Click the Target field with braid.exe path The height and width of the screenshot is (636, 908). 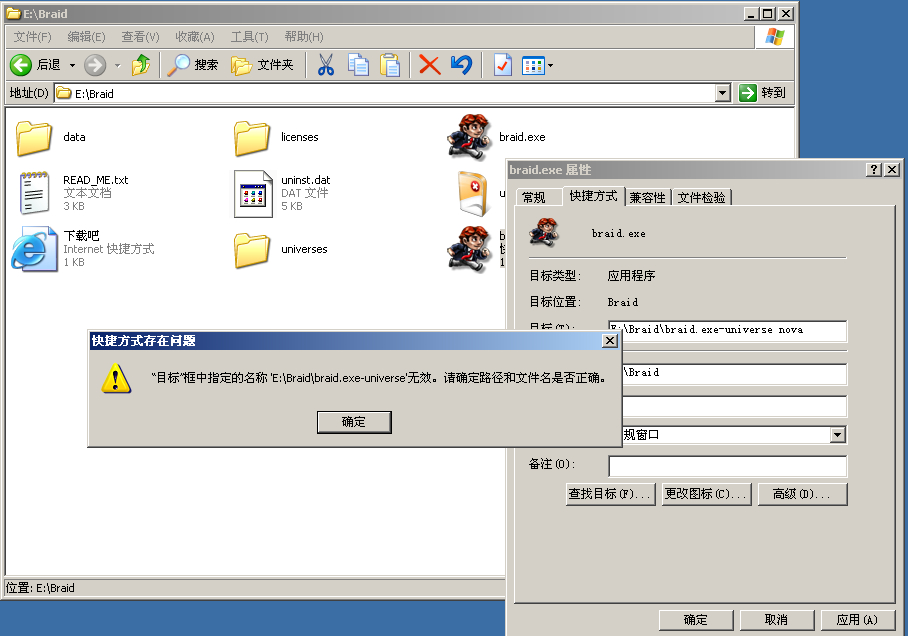(727, 330)
